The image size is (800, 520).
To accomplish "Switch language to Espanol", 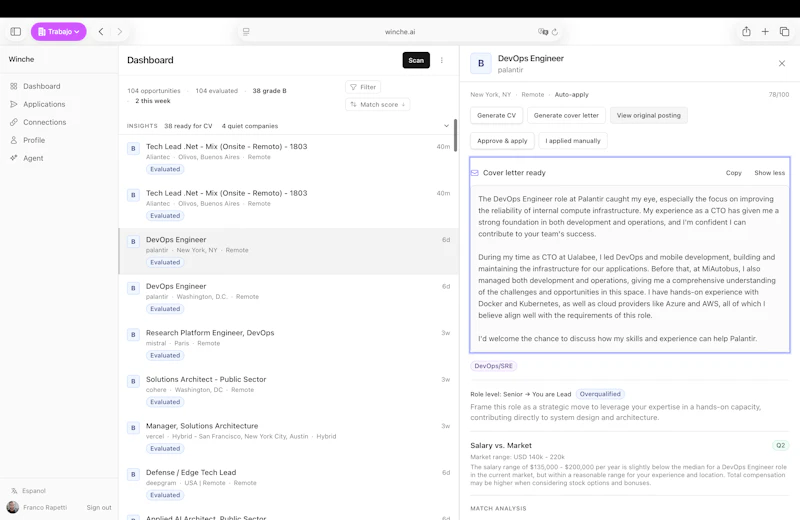I will coord(29,491).
